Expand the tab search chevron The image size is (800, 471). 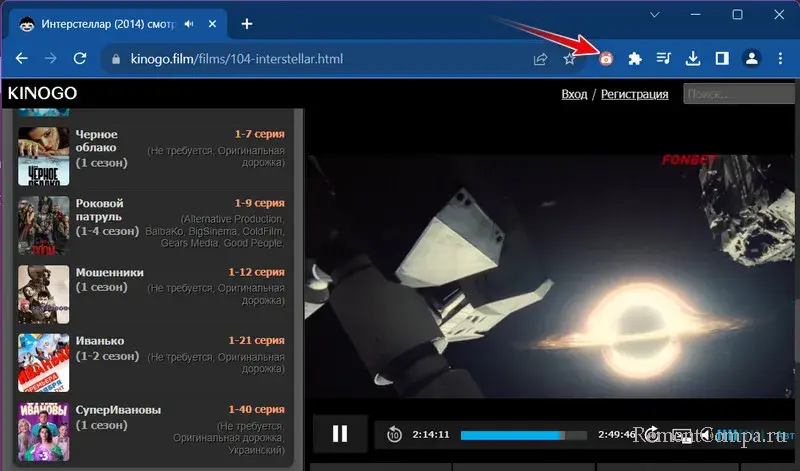655,15
